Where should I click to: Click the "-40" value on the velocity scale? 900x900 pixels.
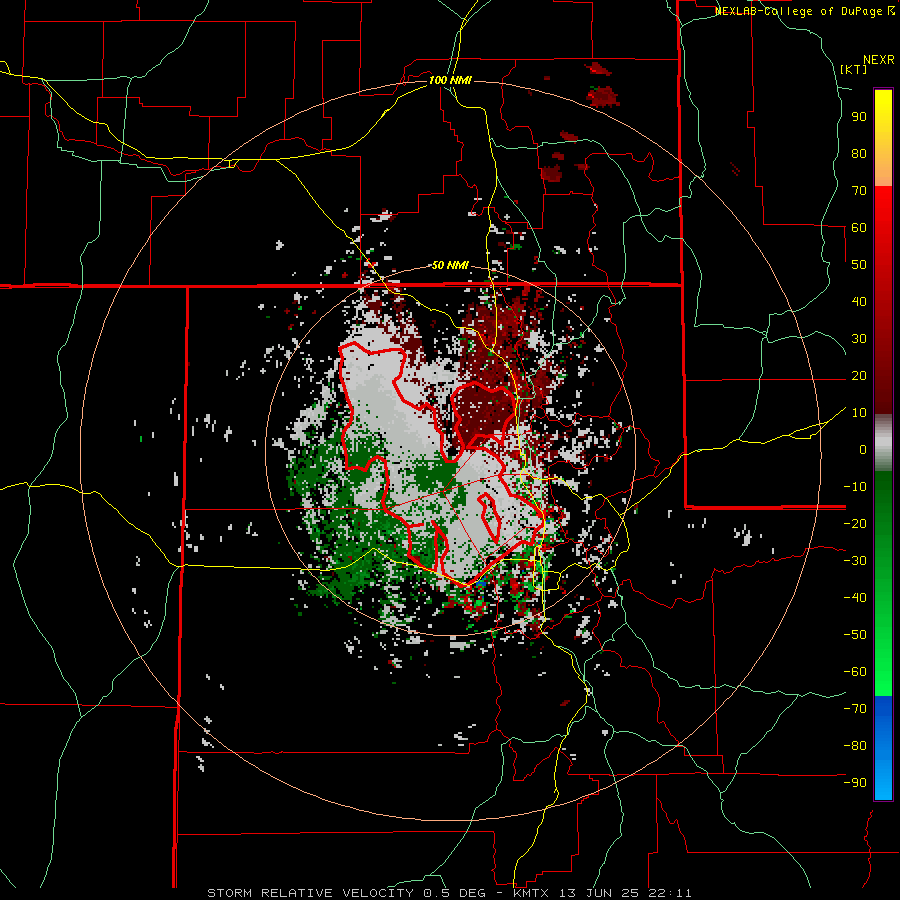click(x=855, y=598)
